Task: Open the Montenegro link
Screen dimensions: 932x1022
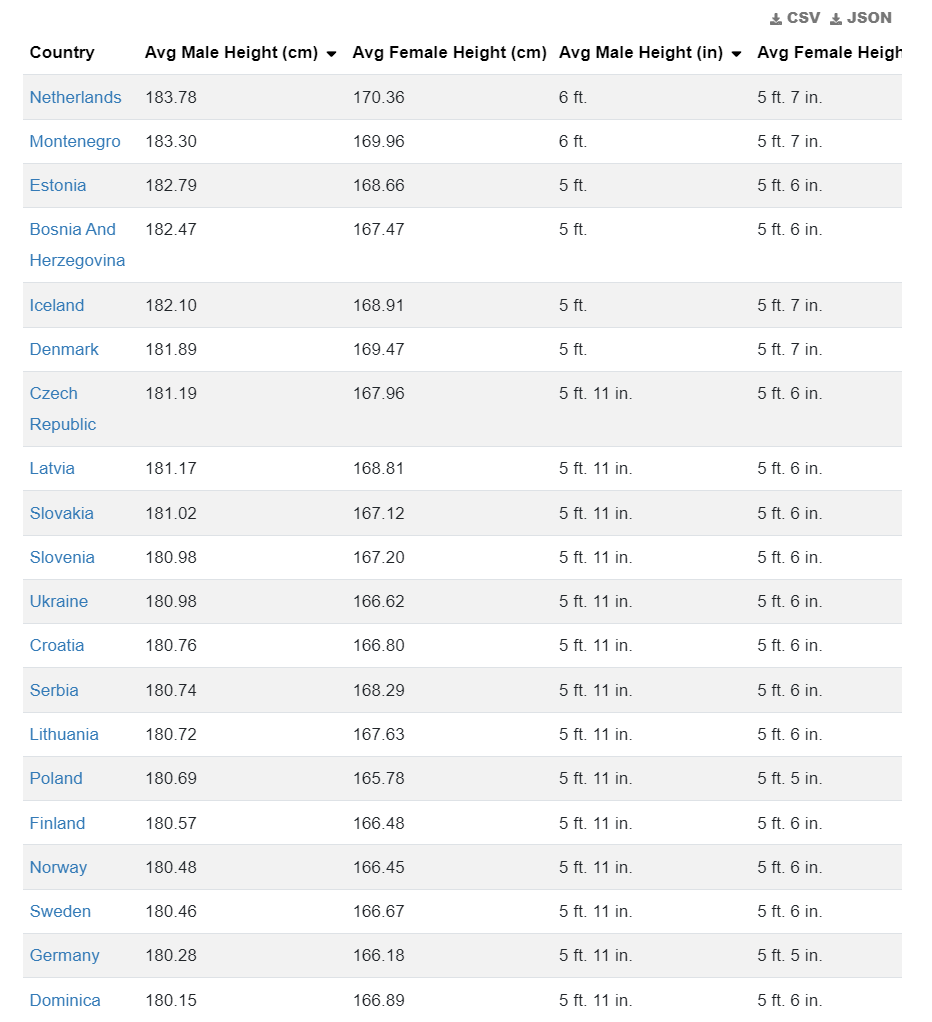Action: pos(75,141)
